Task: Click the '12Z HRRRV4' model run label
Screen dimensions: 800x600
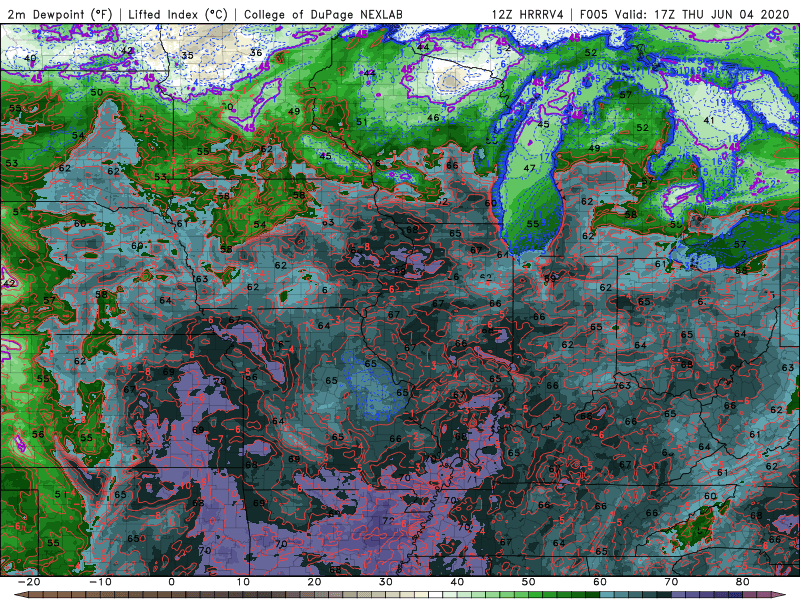Action: pyautogui.click(x=528, y=14)
